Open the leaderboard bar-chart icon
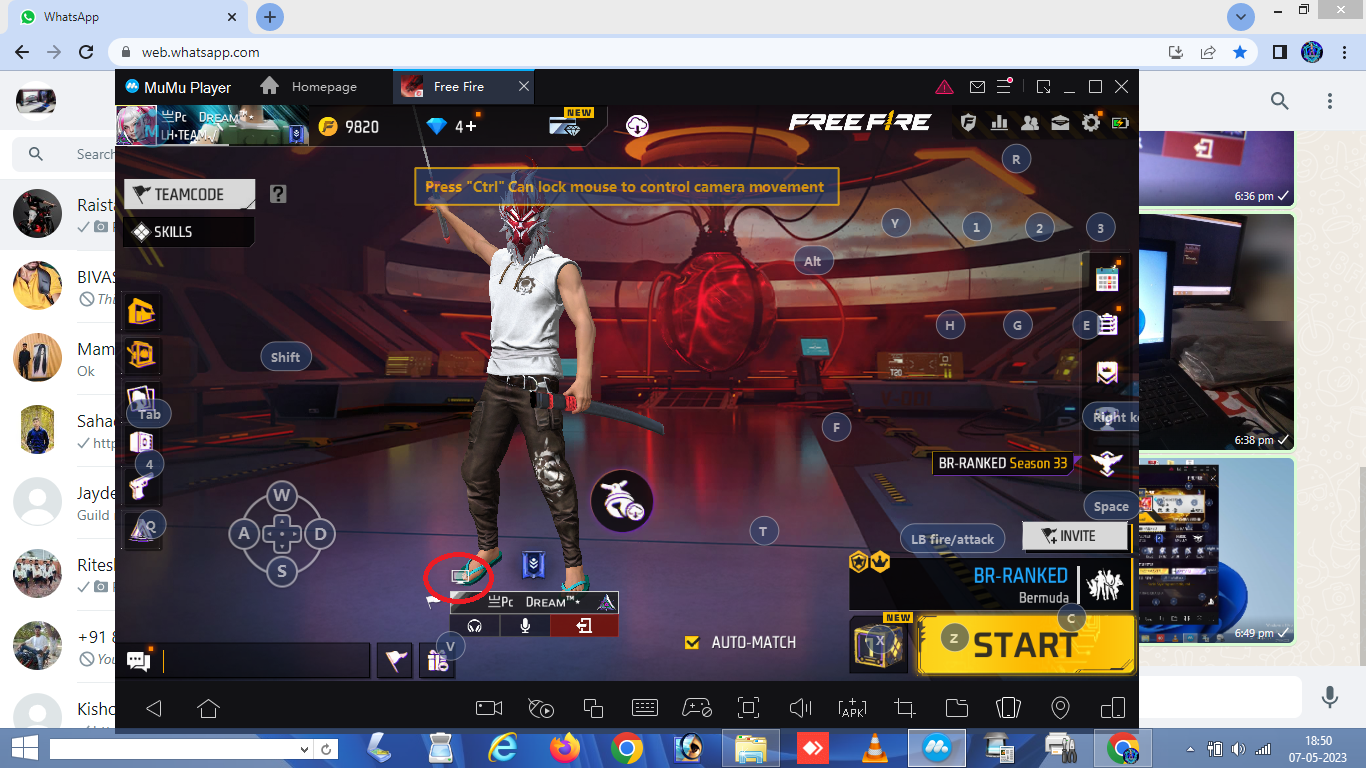This screenshot has width=1366, height=768. tap(999, 123)
